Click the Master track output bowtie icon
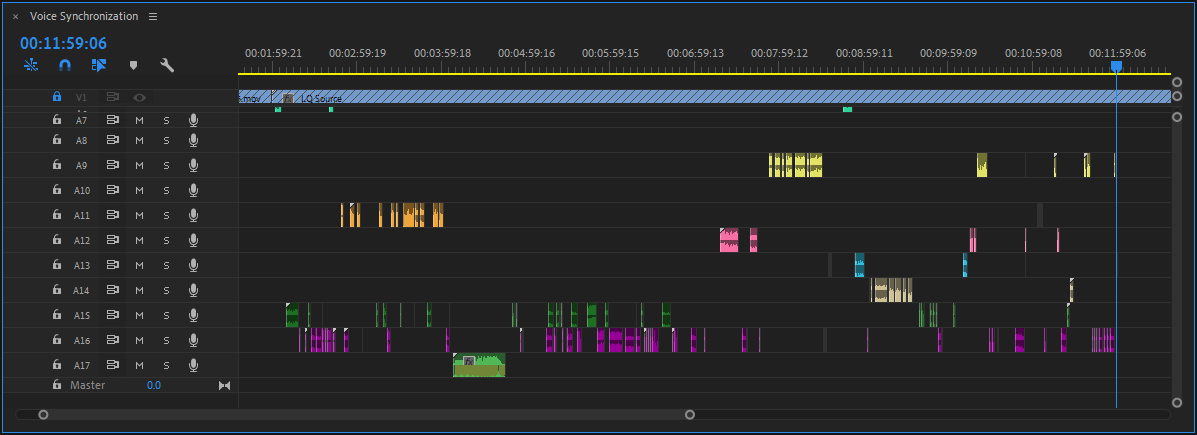Screen dimensions: 1197x435 224,385
